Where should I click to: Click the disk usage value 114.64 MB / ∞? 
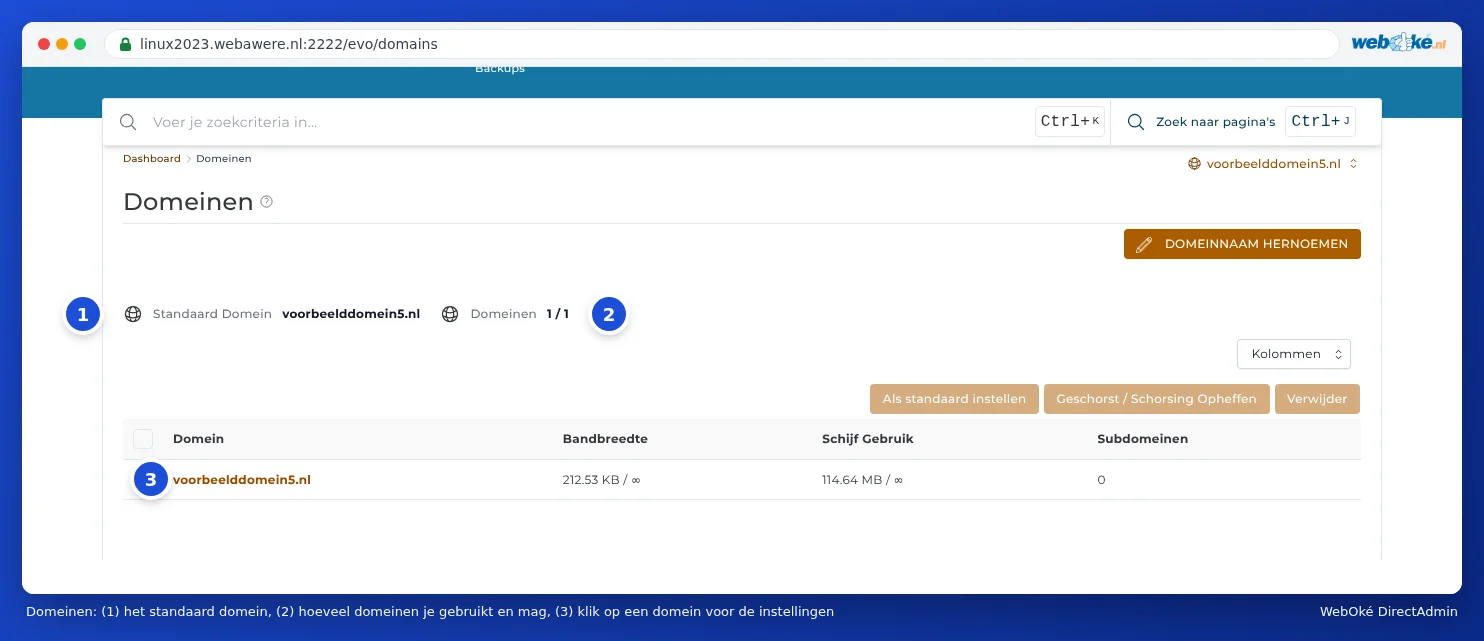862,480
